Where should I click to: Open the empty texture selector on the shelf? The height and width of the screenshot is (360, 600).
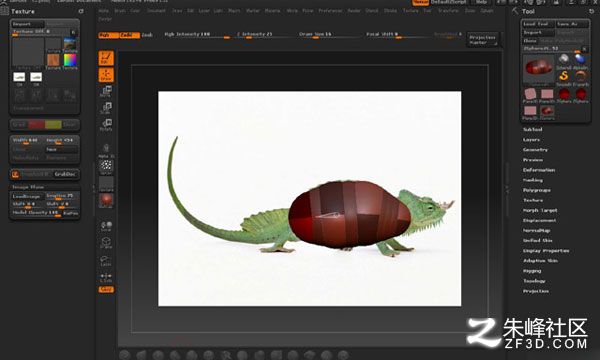point(106,184)
